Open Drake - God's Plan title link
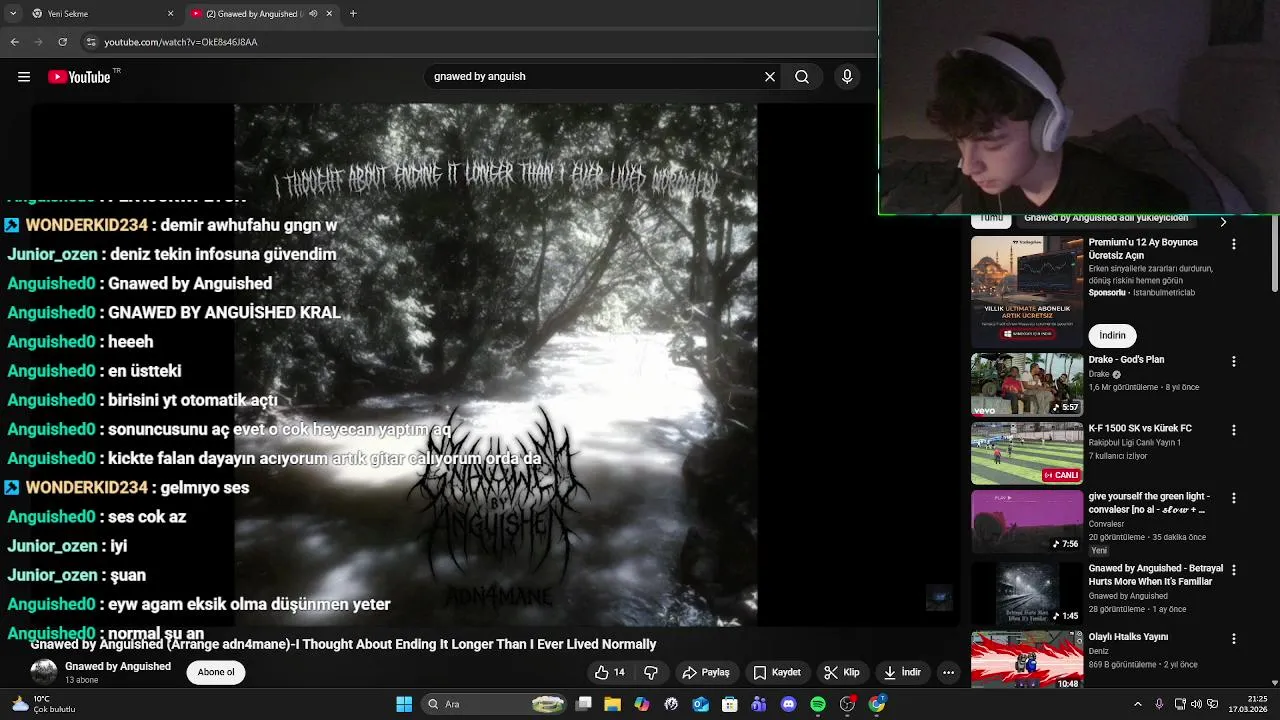Viewport: 1280px width, 720px height. coord(1126,360)
